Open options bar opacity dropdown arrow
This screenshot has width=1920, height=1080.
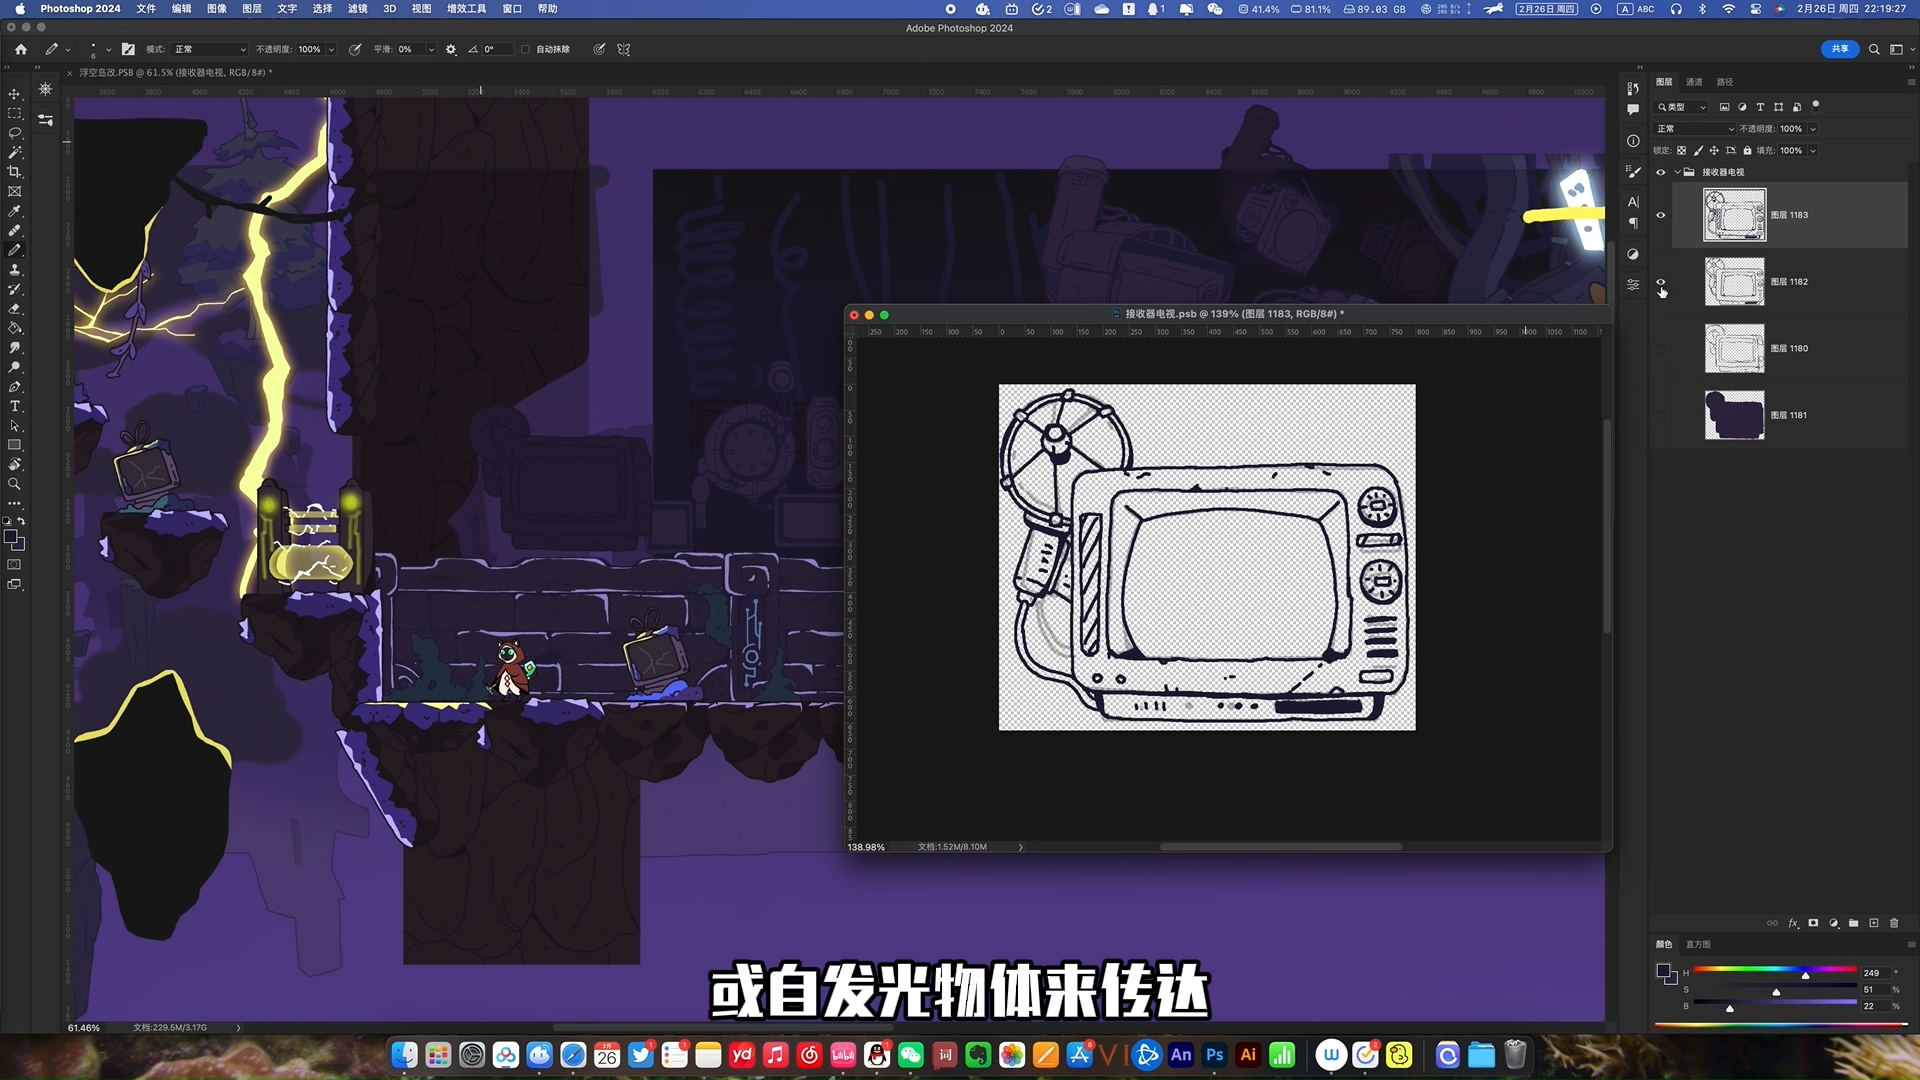tap(332, 49)
